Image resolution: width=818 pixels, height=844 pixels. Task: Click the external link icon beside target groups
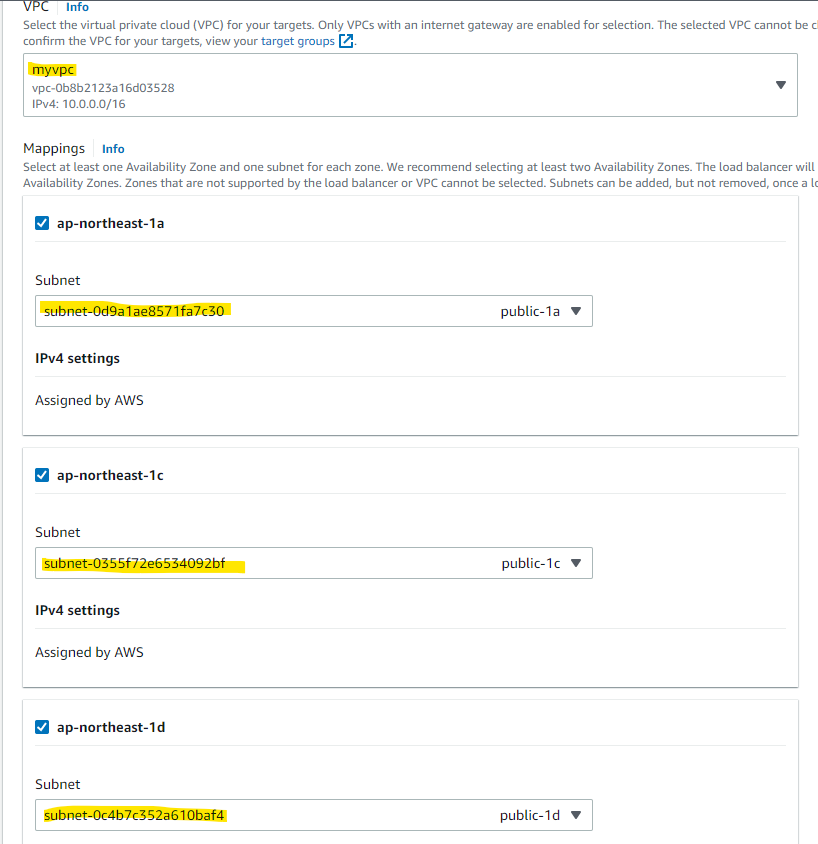[346, 41]
